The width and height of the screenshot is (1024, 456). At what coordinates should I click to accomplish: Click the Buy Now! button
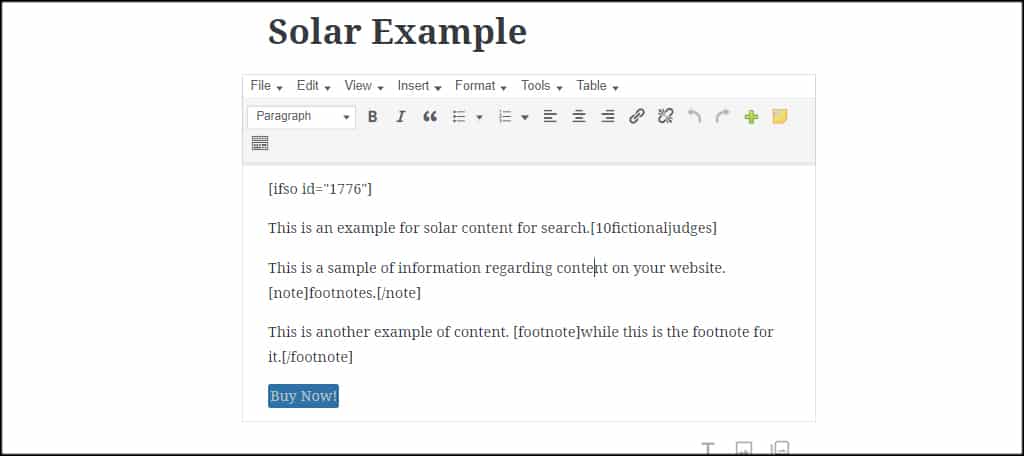[x=303, y=396]
